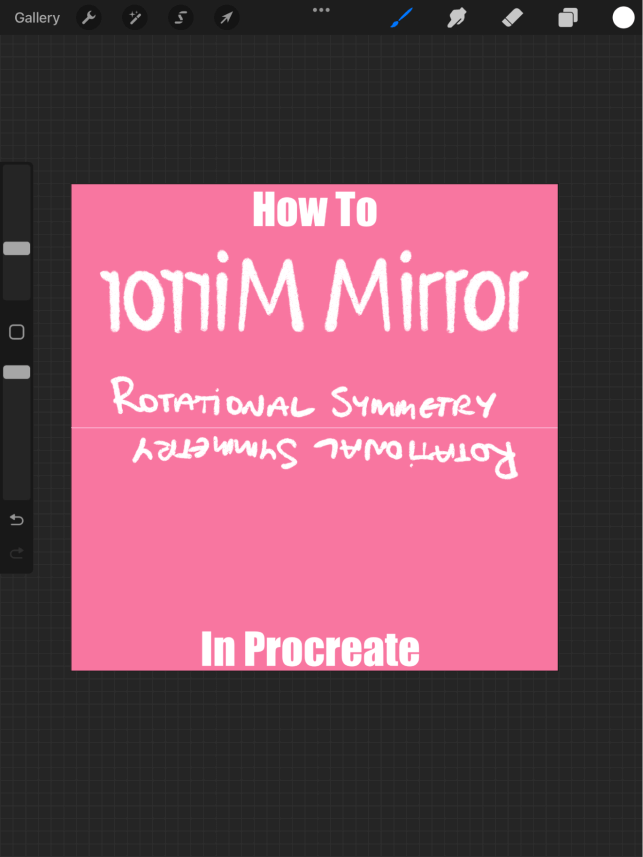Image resolution: width=643 pixels, height=857 pixels.
Task: Adjust the brush opacity slider handle
Action: [17, 372]
